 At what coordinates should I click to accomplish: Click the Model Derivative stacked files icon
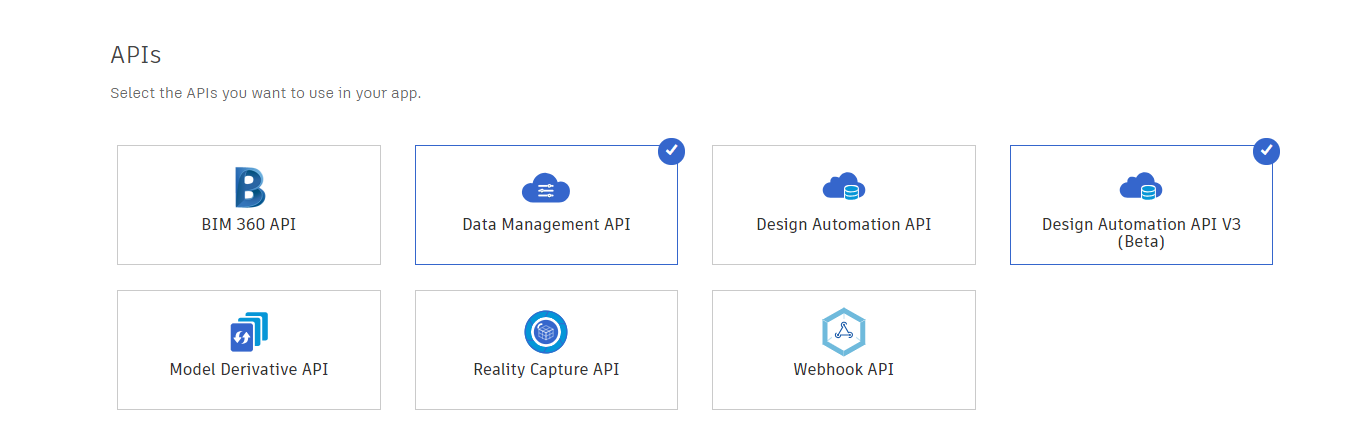(249, 332)
